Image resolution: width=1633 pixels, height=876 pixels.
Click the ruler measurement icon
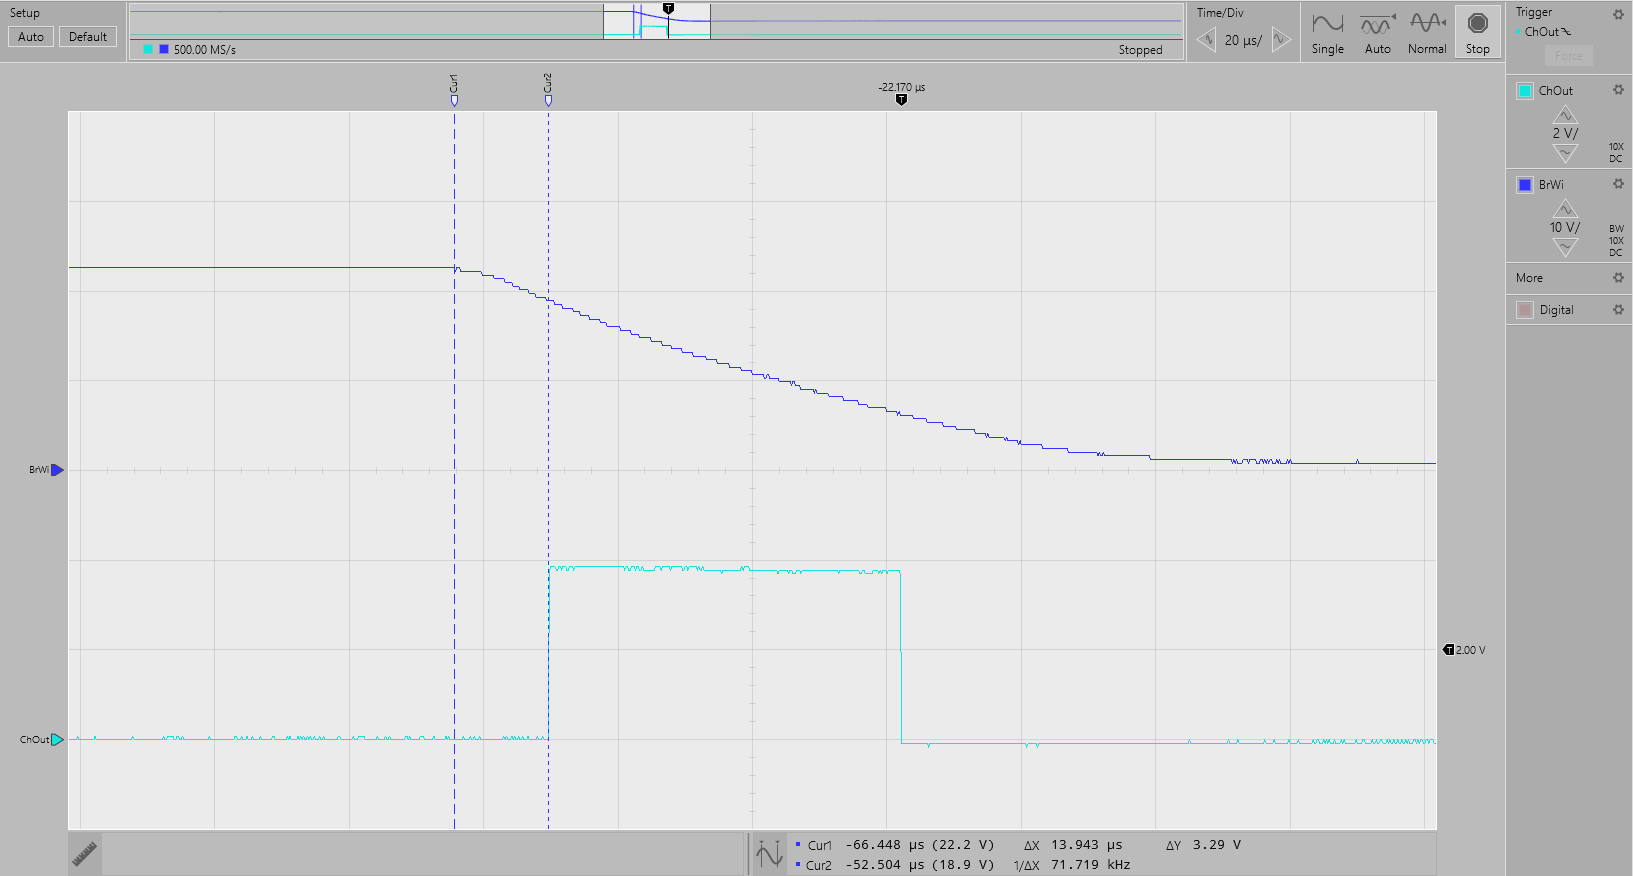85,853
